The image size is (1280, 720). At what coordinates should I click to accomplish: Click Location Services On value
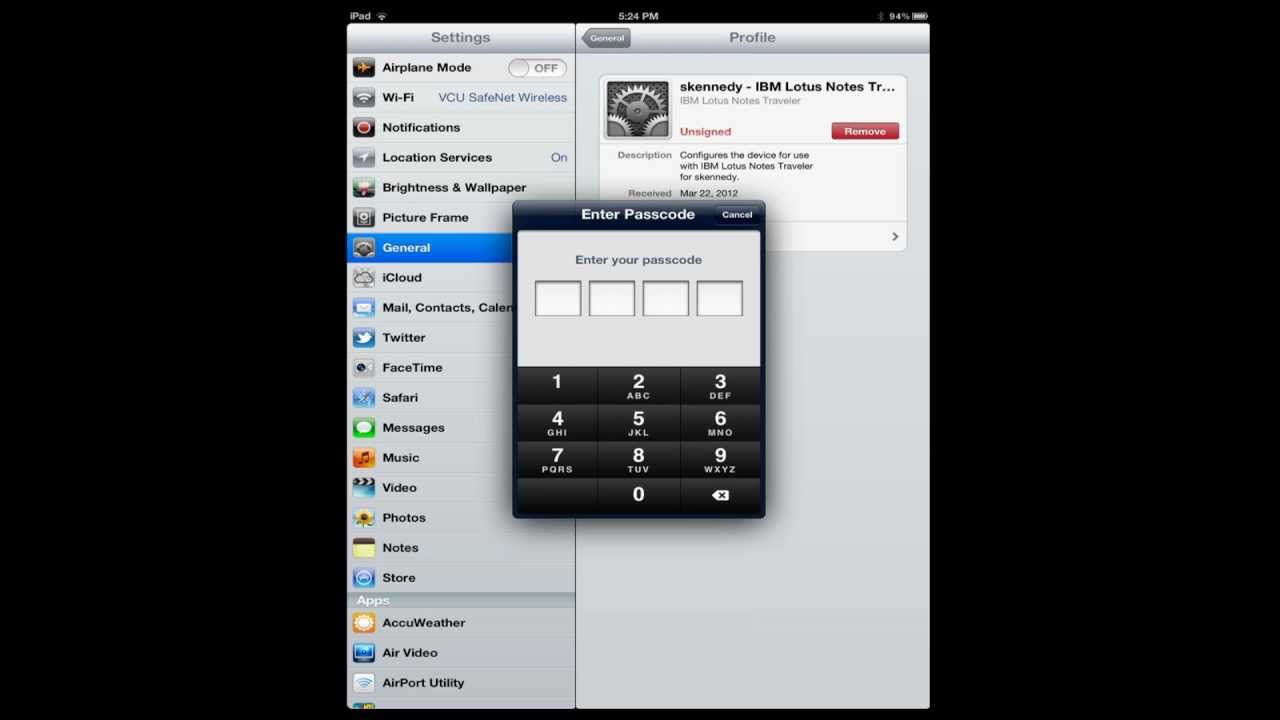(559, 158)
